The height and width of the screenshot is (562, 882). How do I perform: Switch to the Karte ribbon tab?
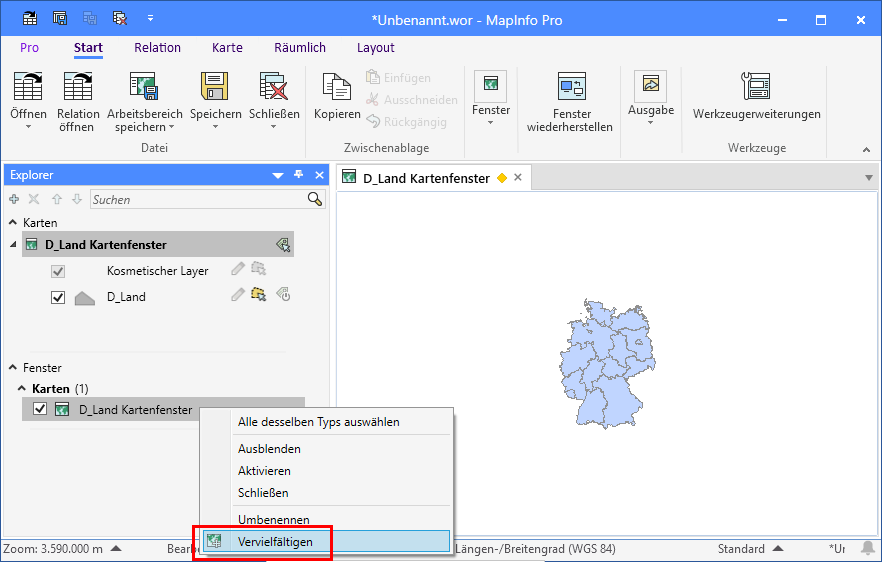pos(227,48)
